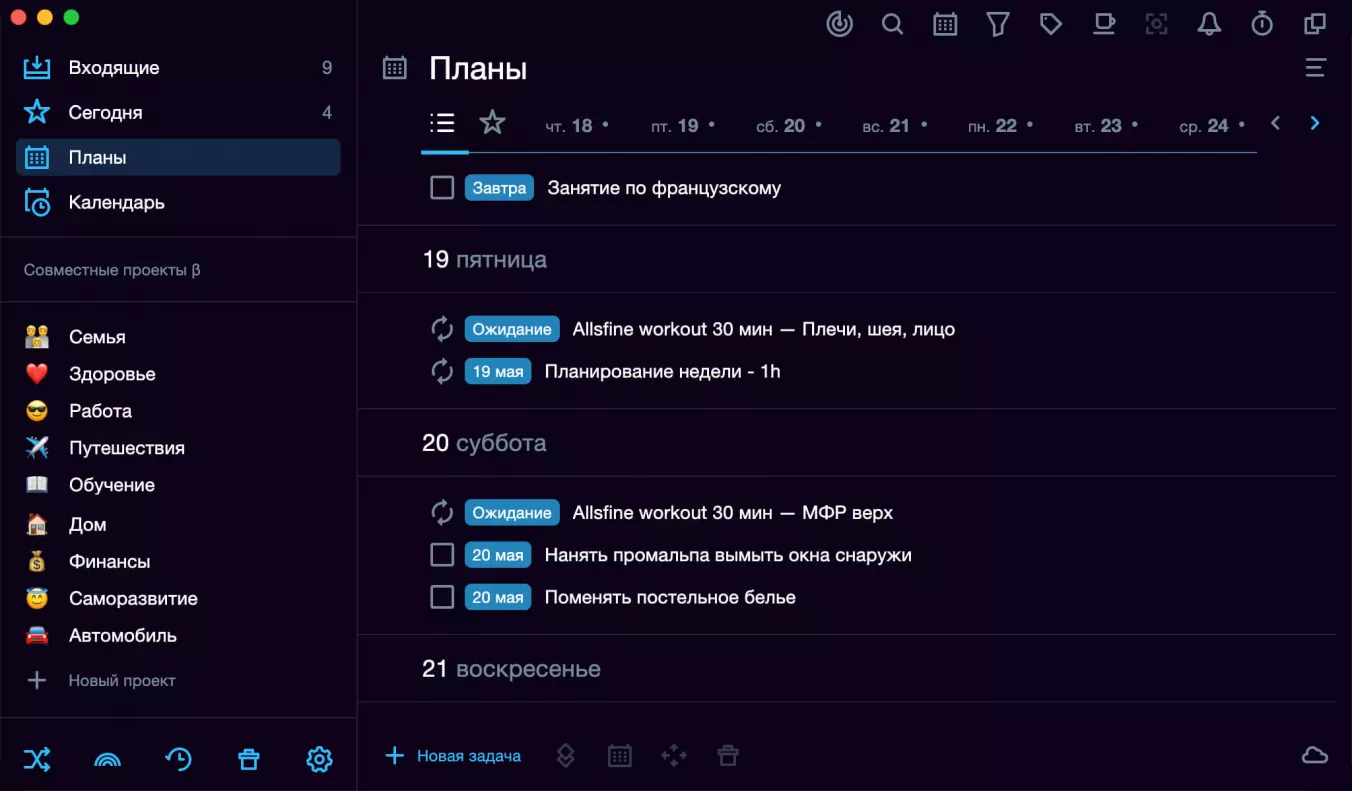Open the calendar grid icon in top toolbar
Viewport: 1352px width, 791px height.
(x=945, y=24)
